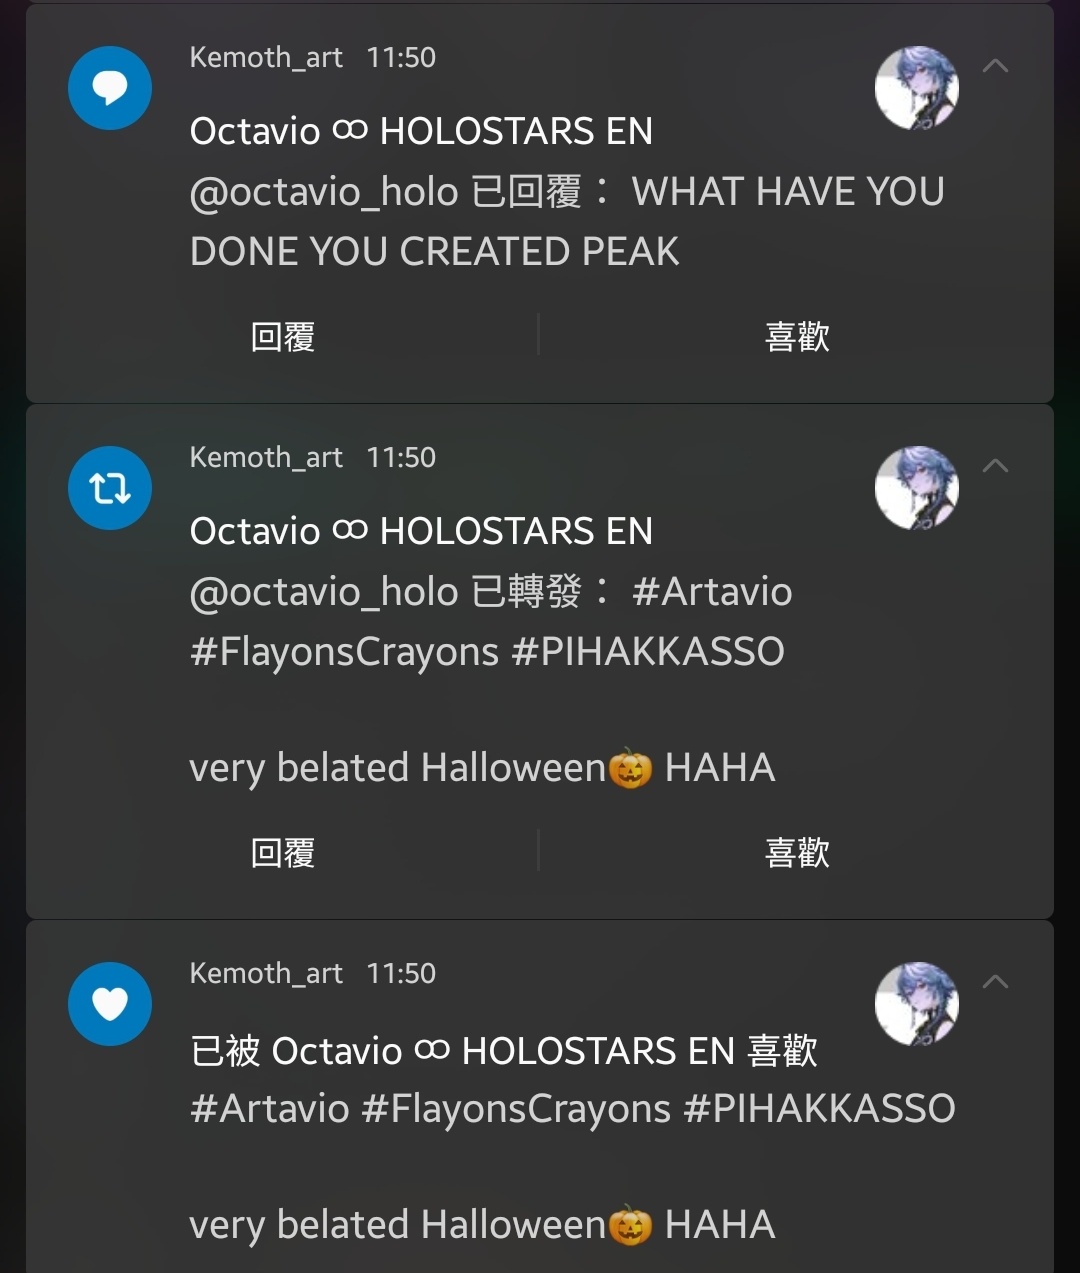Open avatar in the liked notification

[x=917, y=1004]
